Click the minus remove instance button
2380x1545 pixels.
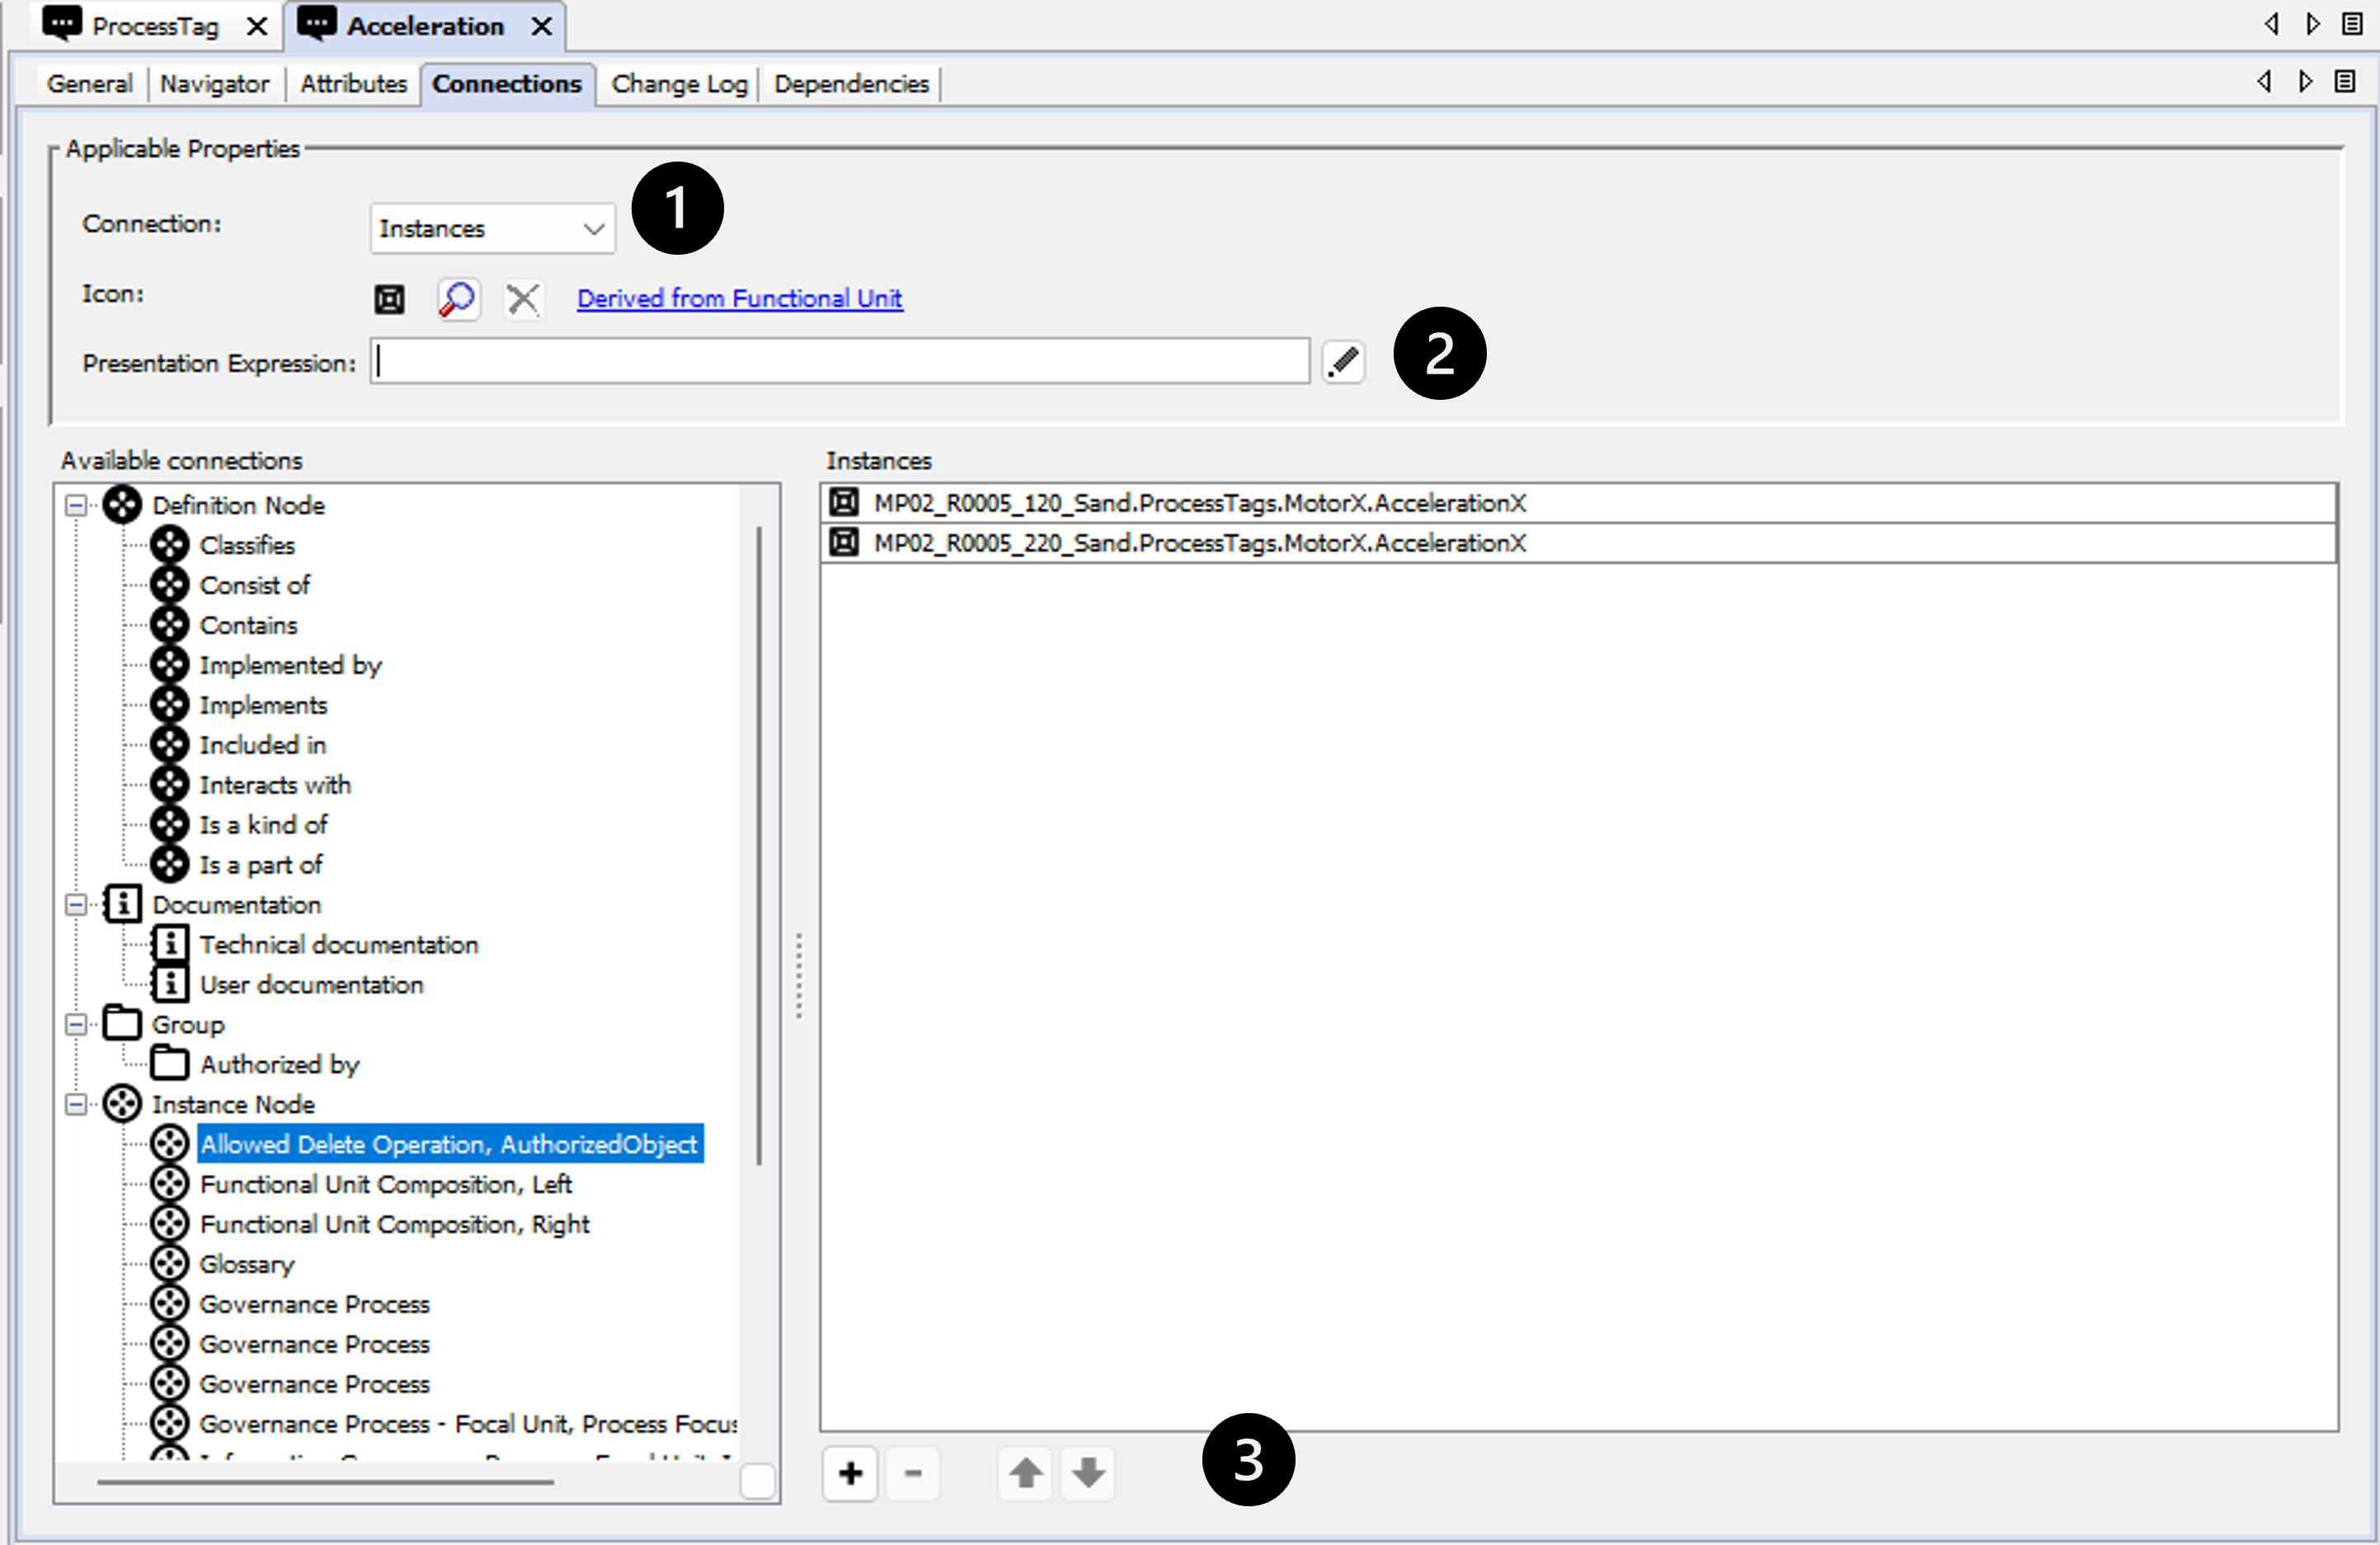click(x=912, y=1473)
